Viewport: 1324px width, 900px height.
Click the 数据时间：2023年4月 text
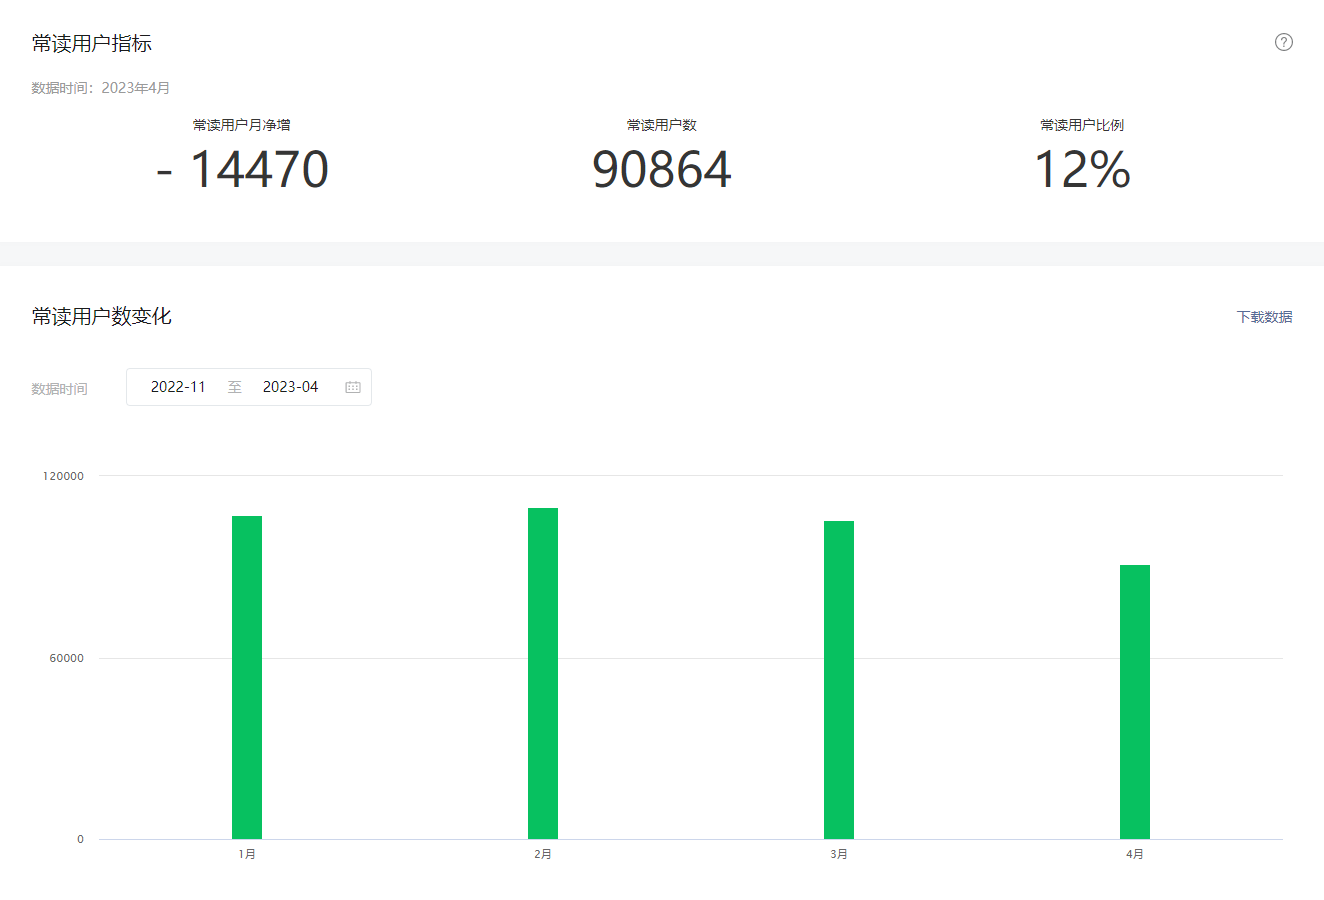tap(101, 88)
